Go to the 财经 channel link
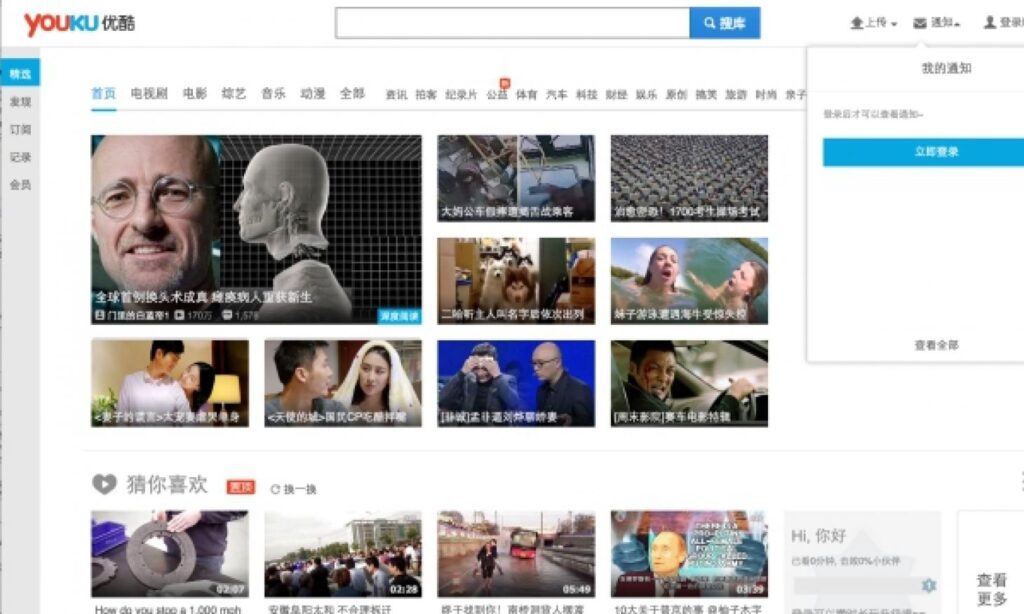This screenshot has height=614, width=1024. coord(616,95)
